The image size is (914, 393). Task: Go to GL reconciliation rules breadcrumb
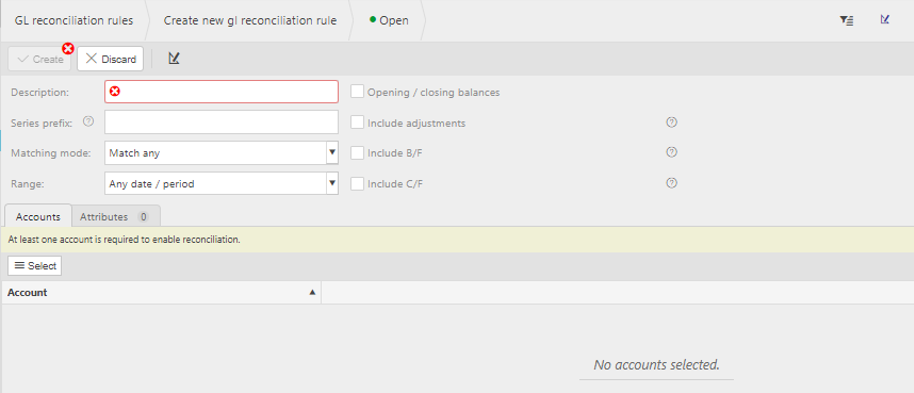(x=74, y=20)
